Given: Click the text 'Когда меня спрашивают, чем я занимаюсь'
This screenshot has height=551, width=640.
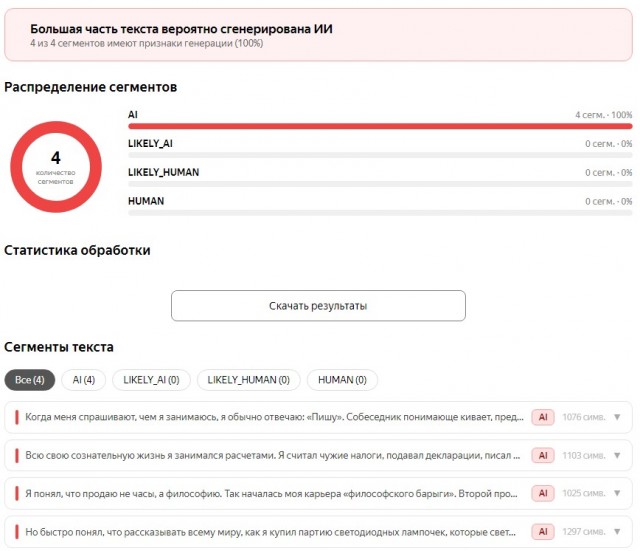Looking at the screenshot, I should tap(122, 417).
